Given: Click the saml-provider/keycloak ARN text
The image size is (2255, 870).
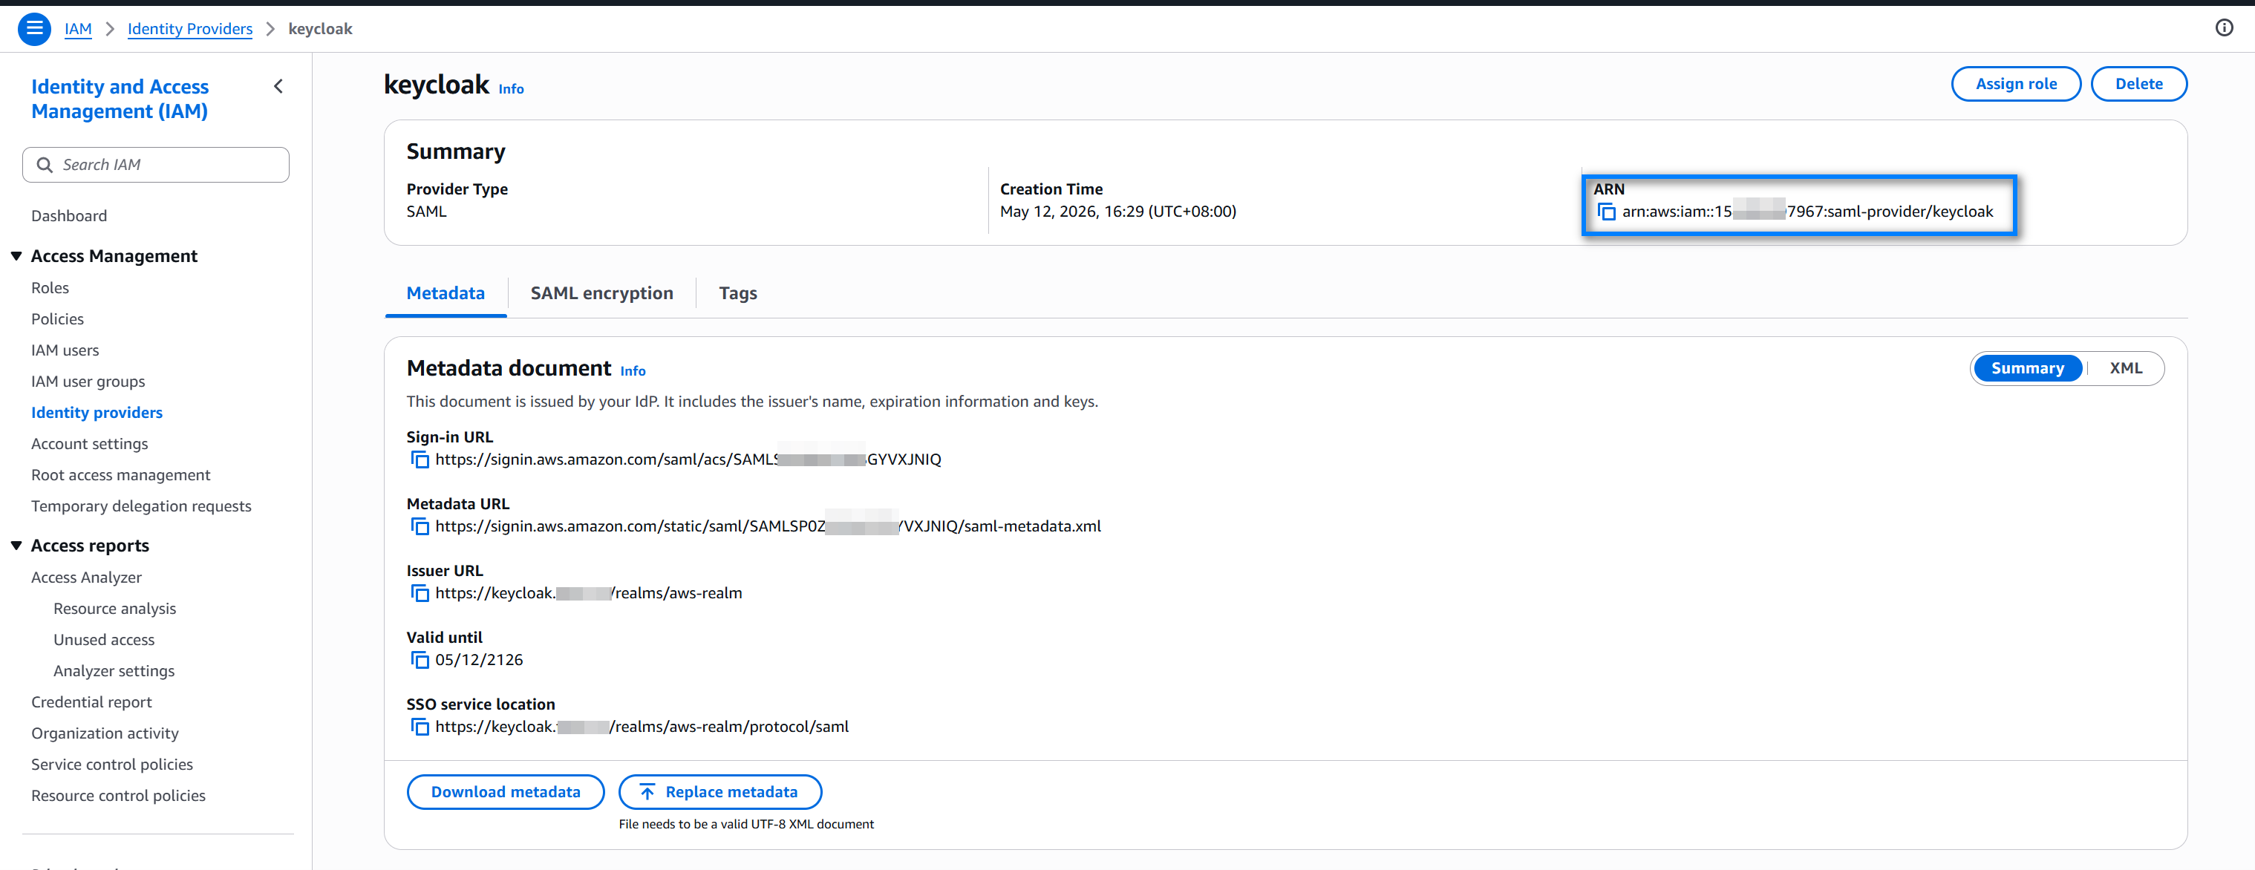Looking at the screenshot, I should 1808,212.
